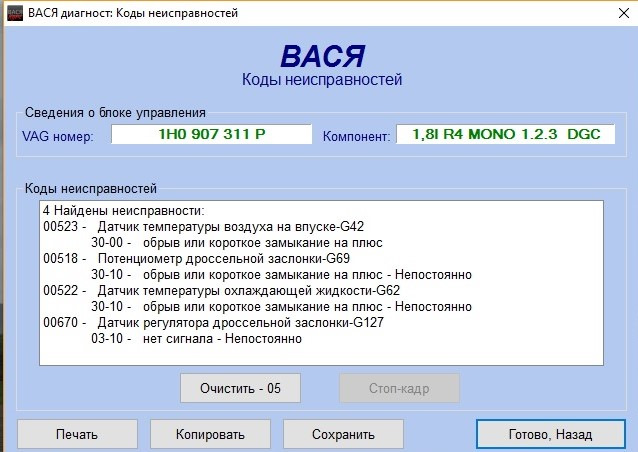Click the ВАСЯ logo heading
The height and width of the screenshot is (452, 638).
(322, 56)
